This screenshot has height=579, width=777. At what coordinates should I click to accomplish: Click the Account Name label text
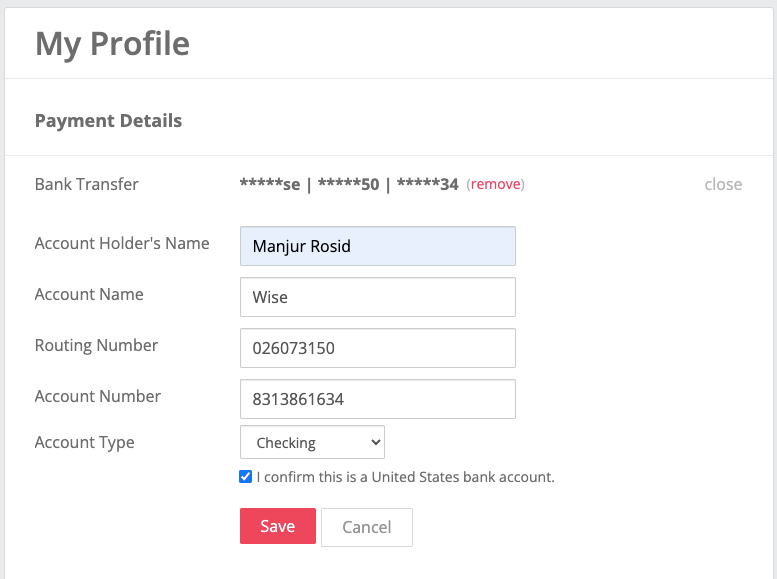89,294
